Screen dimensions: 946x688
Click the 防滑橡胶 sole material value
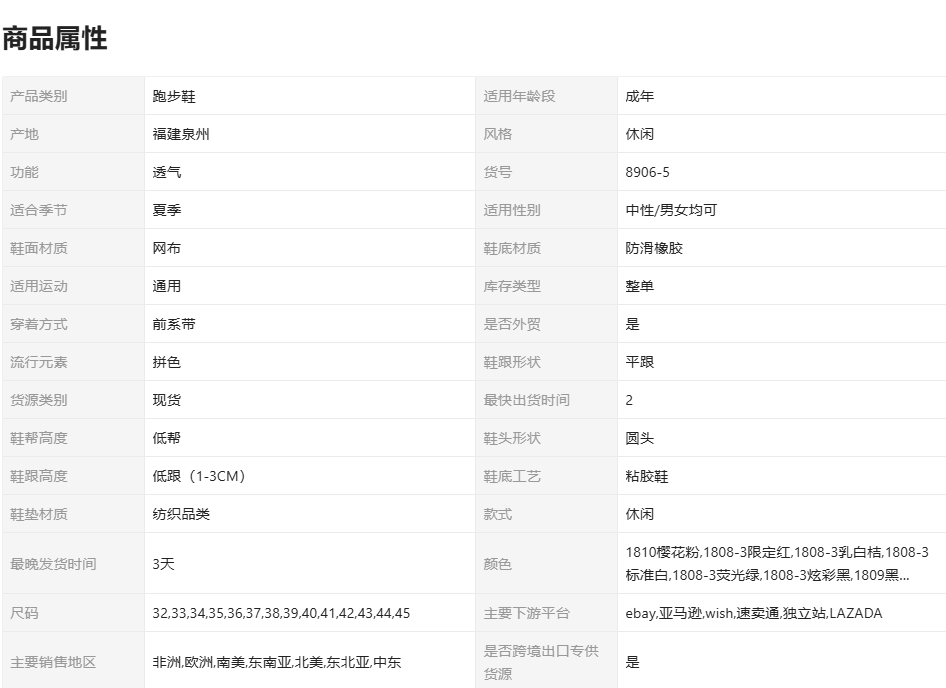click(x=654, y=248)
